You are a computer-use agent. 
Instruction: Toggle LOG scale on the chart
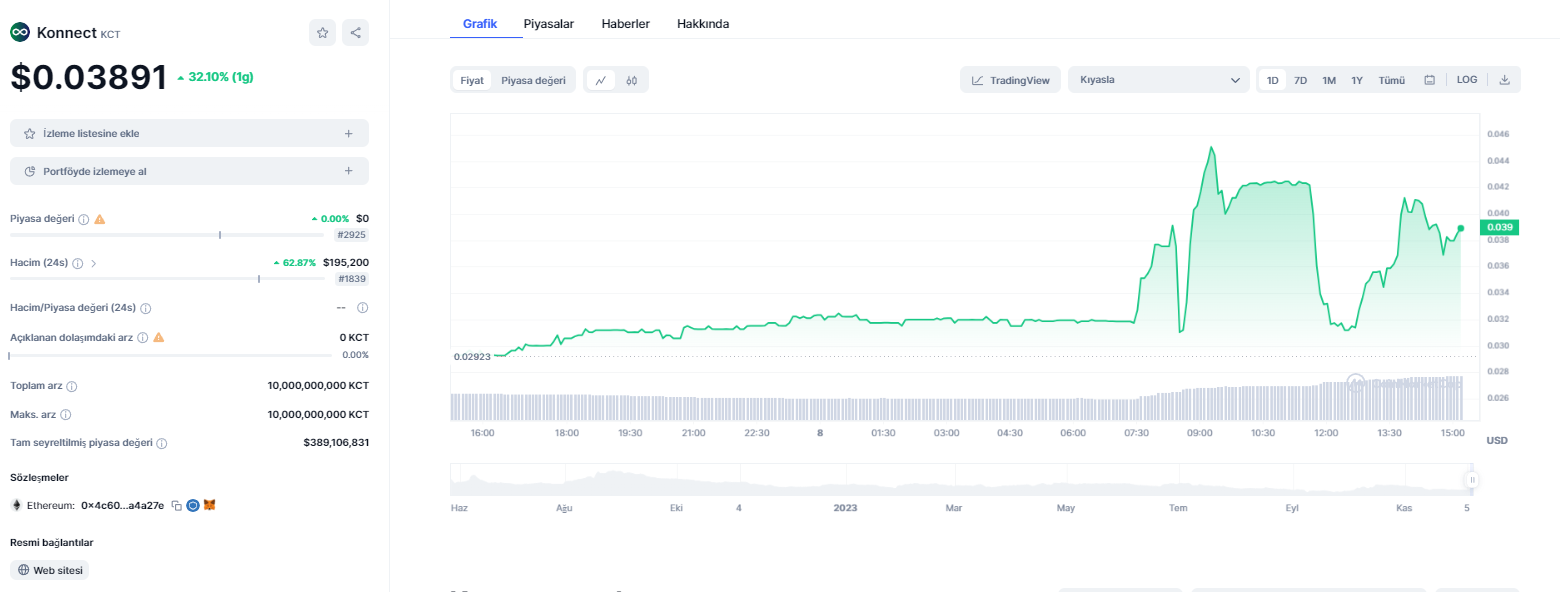[1467, 80]
